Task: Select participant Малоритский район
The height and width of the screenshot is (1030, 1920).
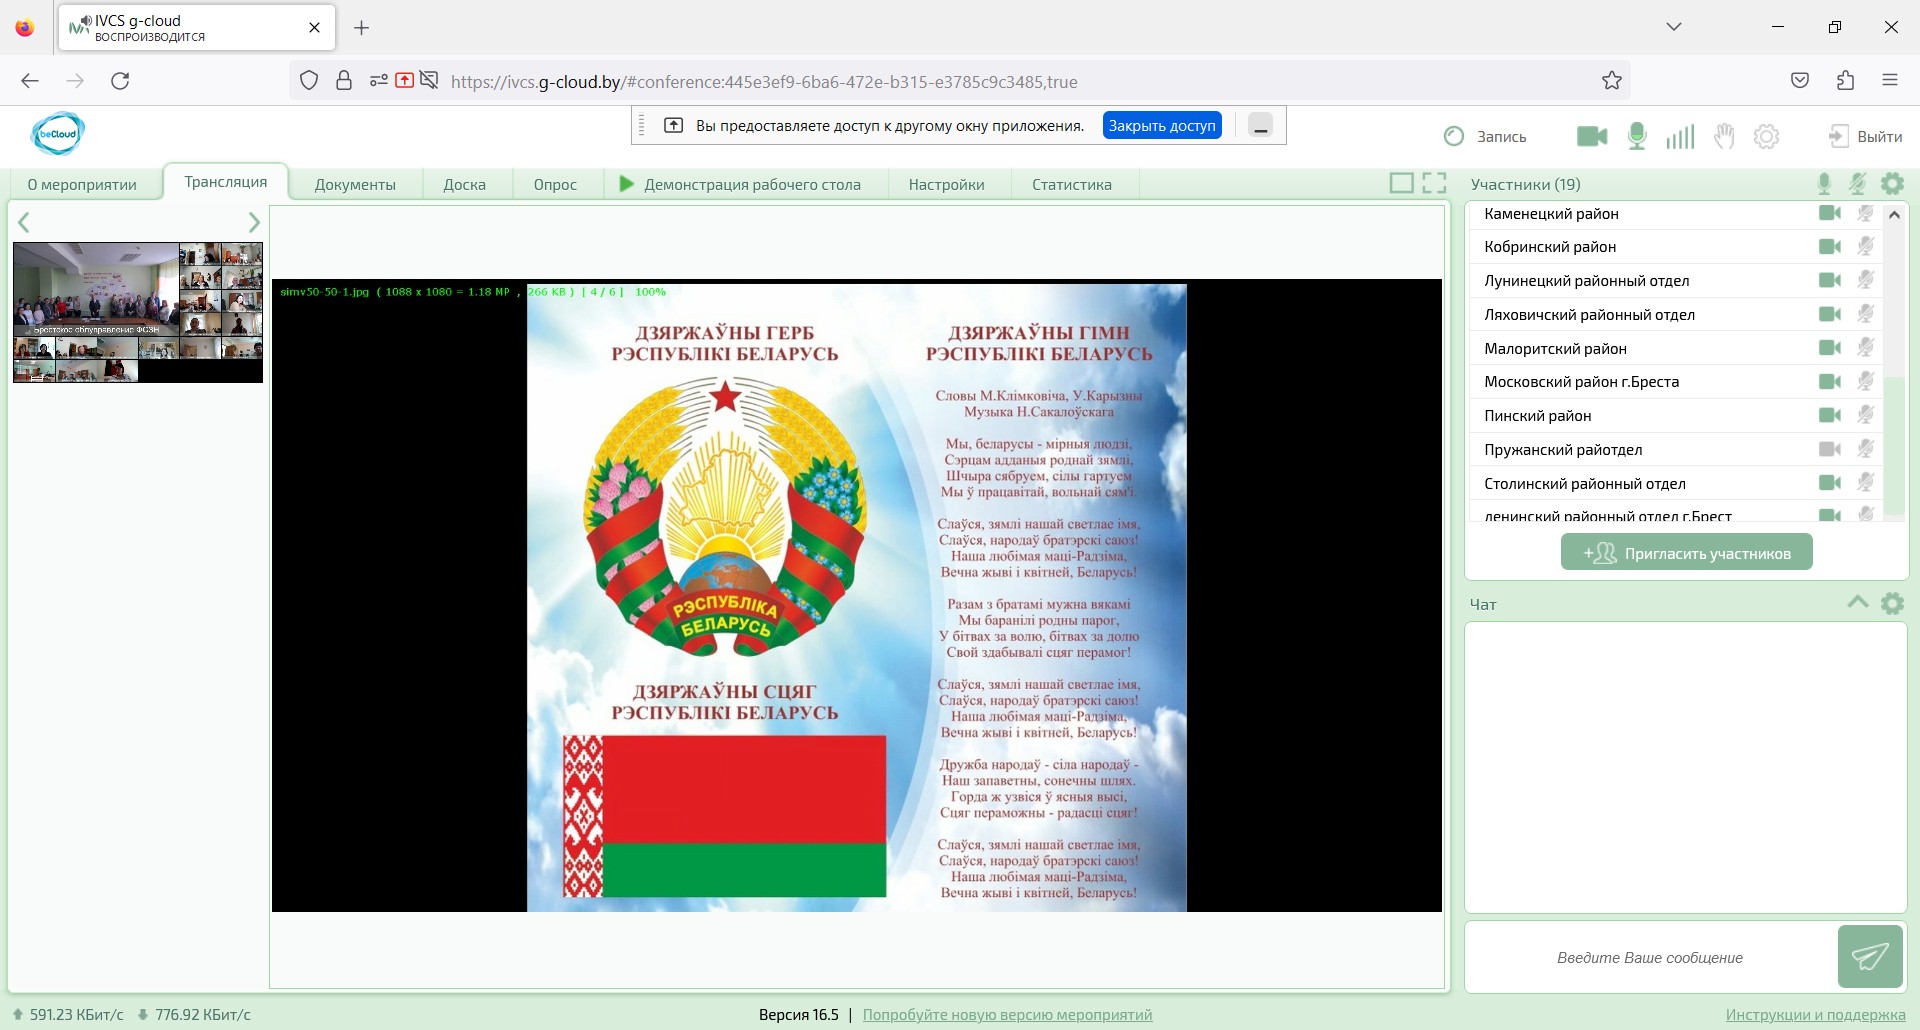Action: pyautogui.click(x=1675, y=348)
